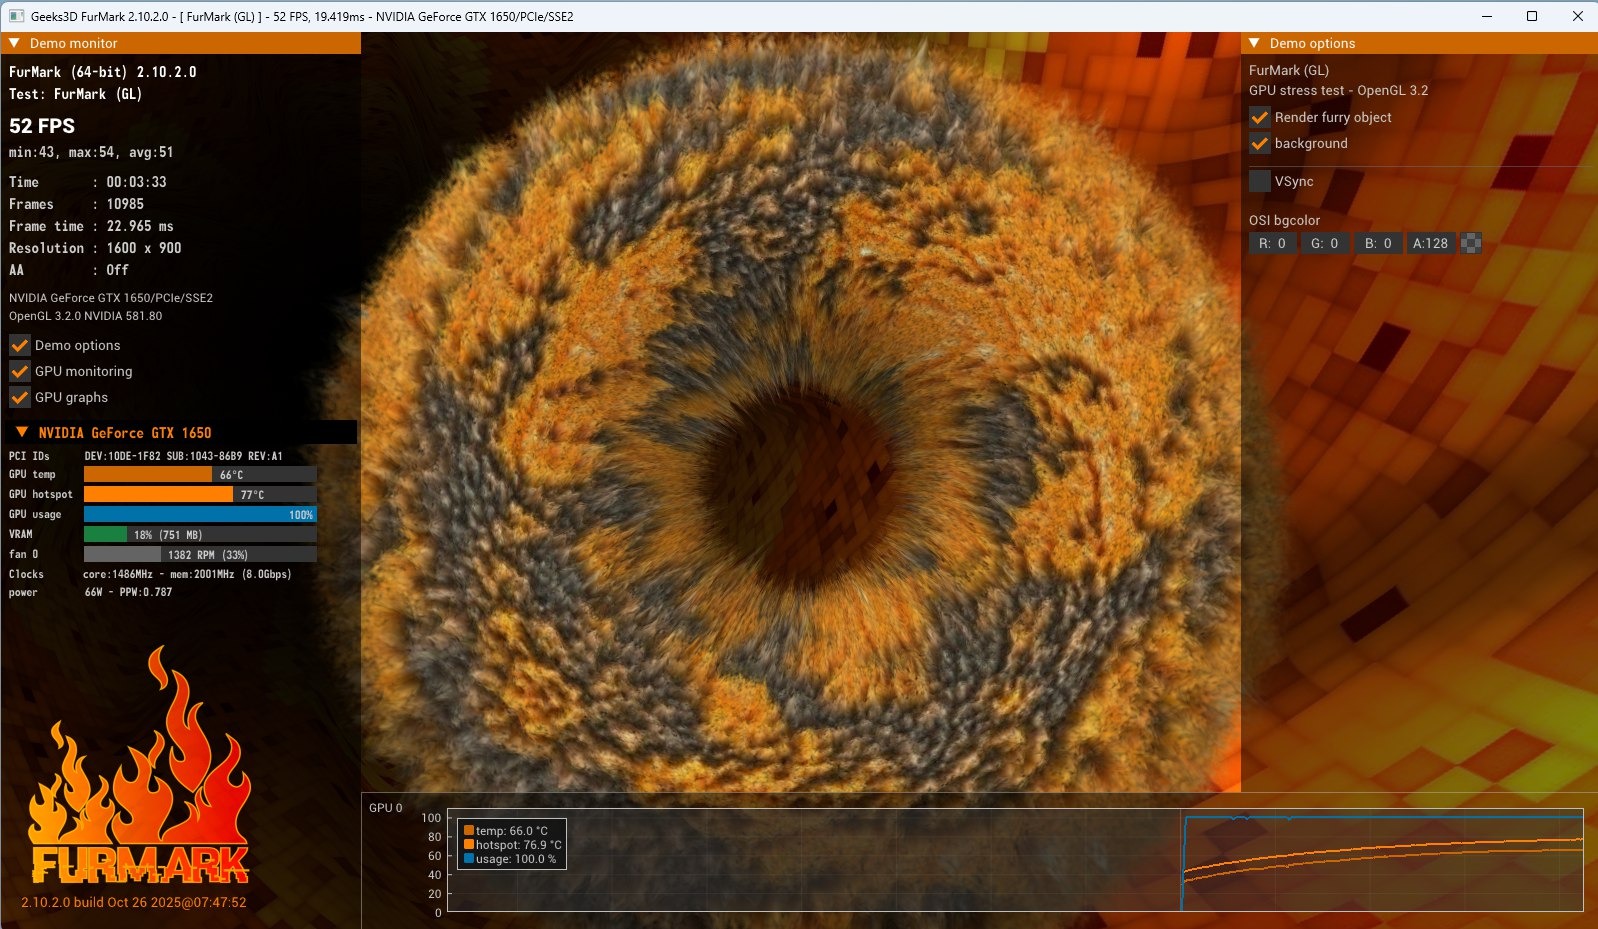Click the PCI IDs DEV:10DE-1F82 text
1598x929 pixels.
(184, 456)
